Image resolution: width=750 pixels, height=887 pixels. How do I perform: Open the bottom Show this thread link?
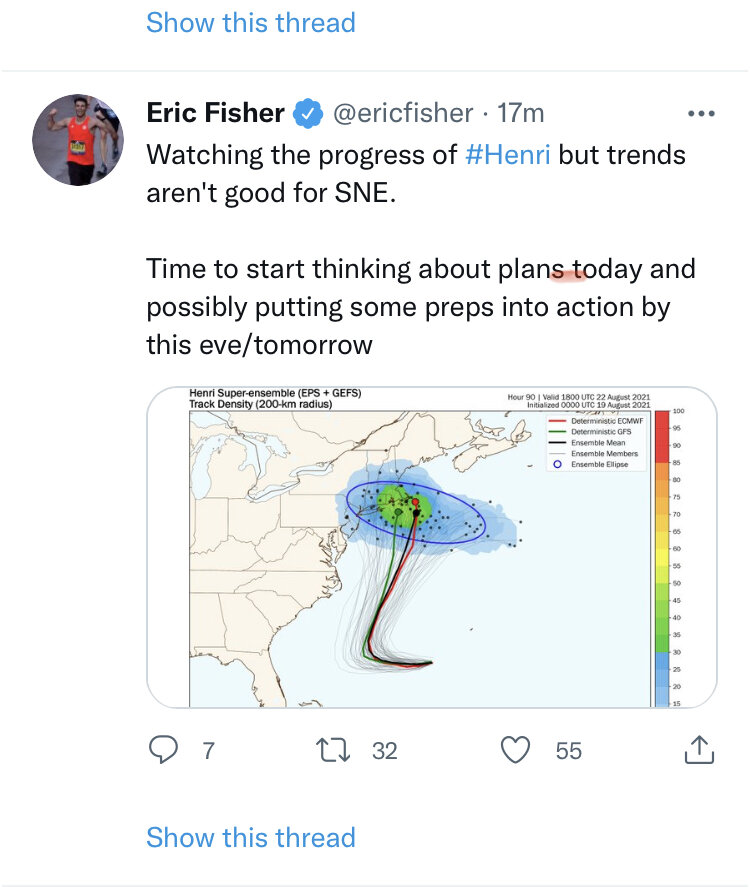251,837
